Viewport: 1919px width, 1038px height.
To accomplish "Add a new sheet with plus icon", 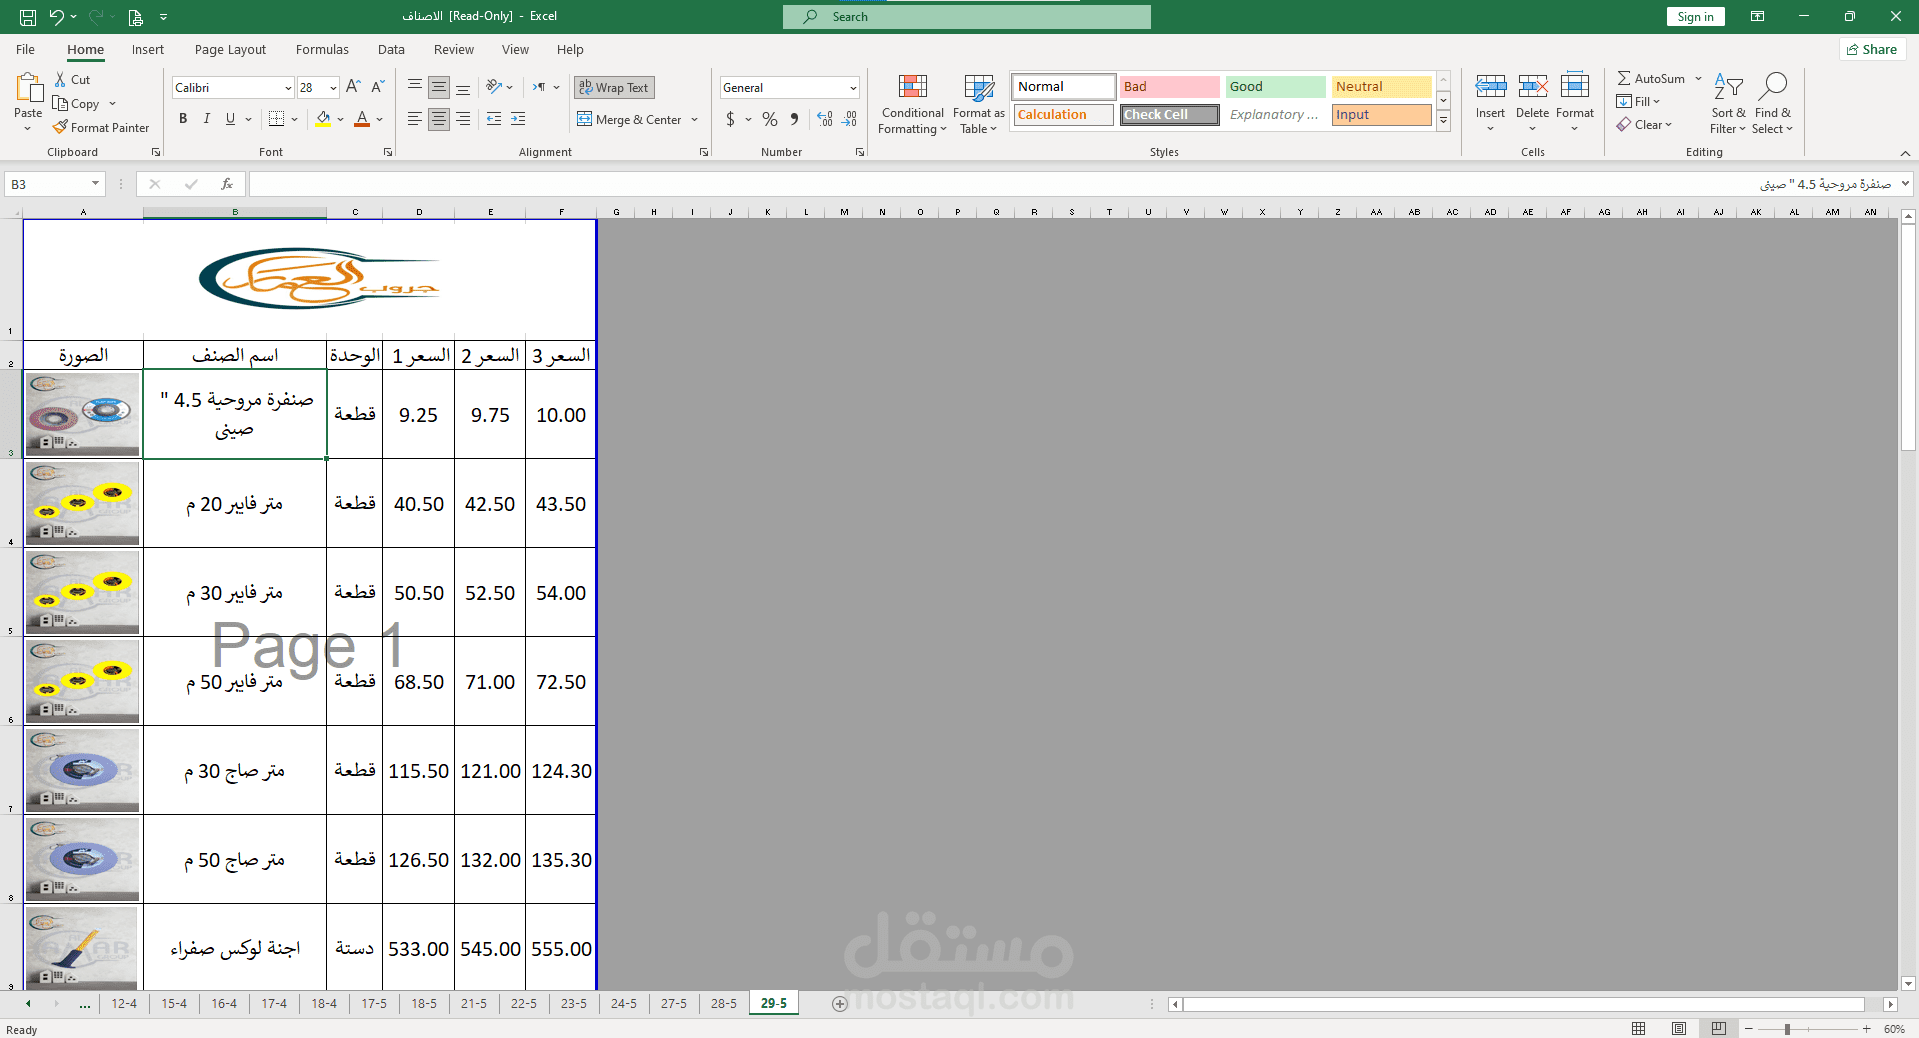I will pos(840,1004).
